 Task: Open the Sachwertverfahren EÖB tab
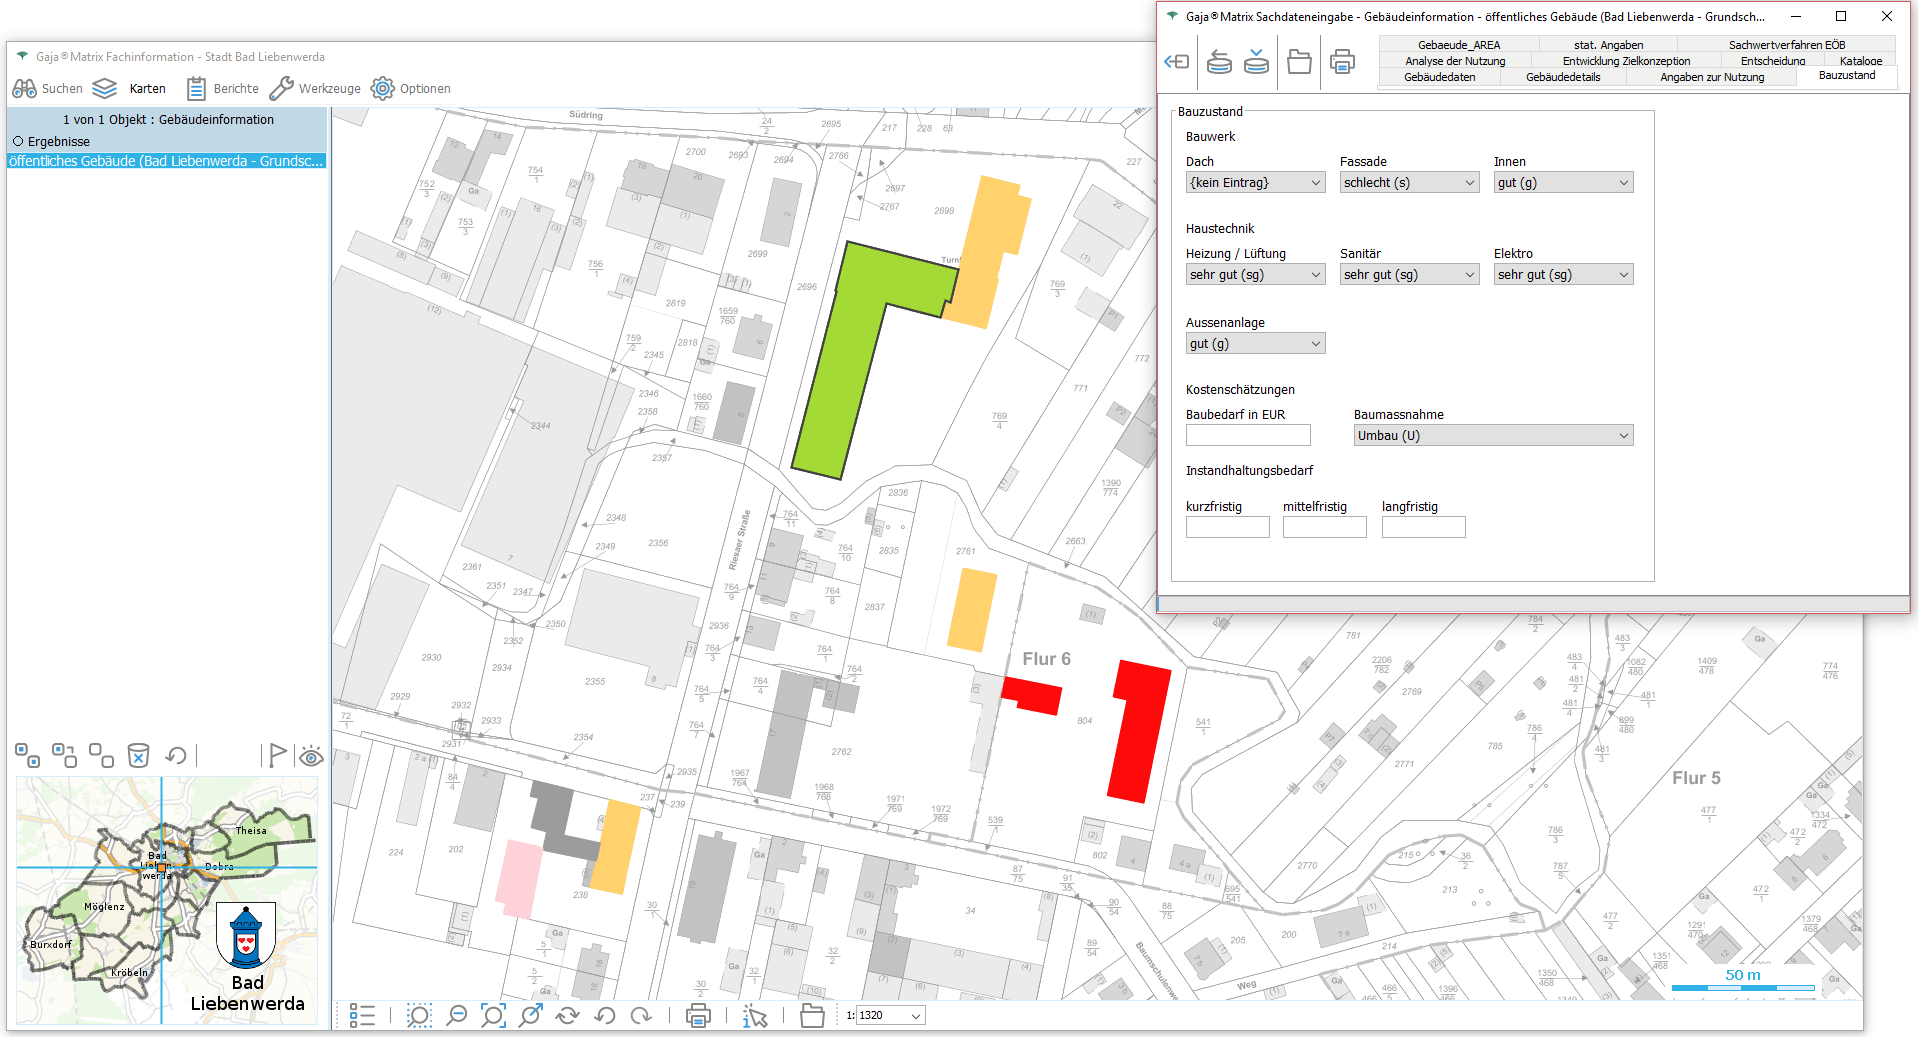click(x=1786, y=45)
